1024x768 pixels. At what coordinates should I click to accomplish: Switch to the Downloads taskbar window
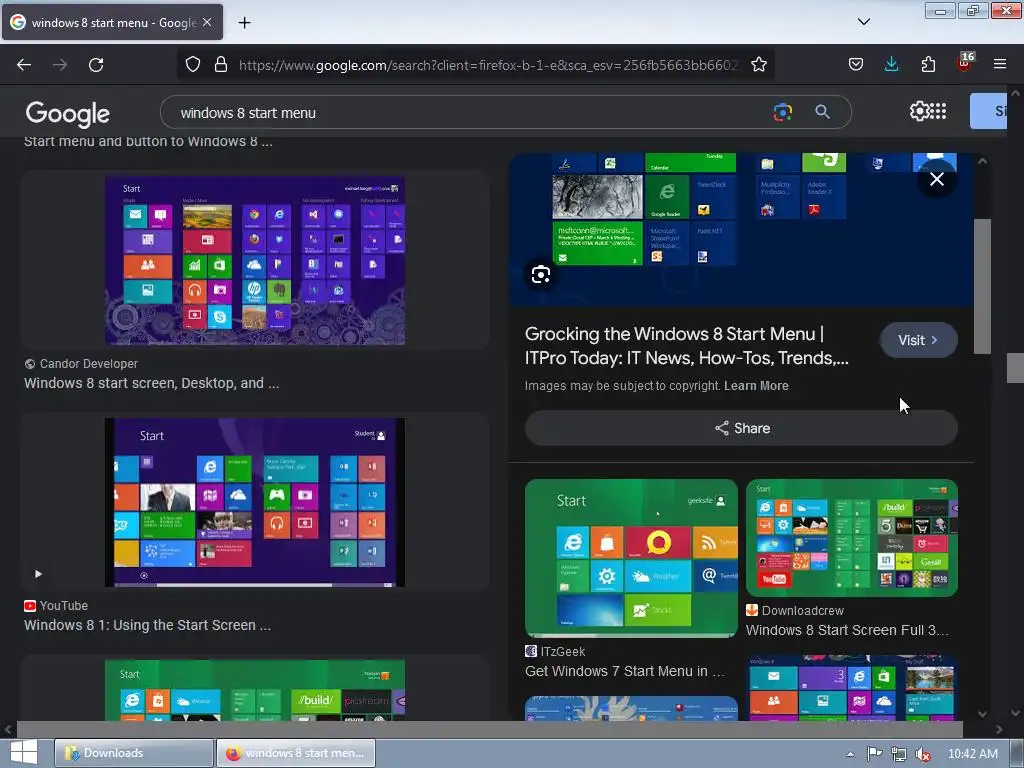[x=133, y=753]
